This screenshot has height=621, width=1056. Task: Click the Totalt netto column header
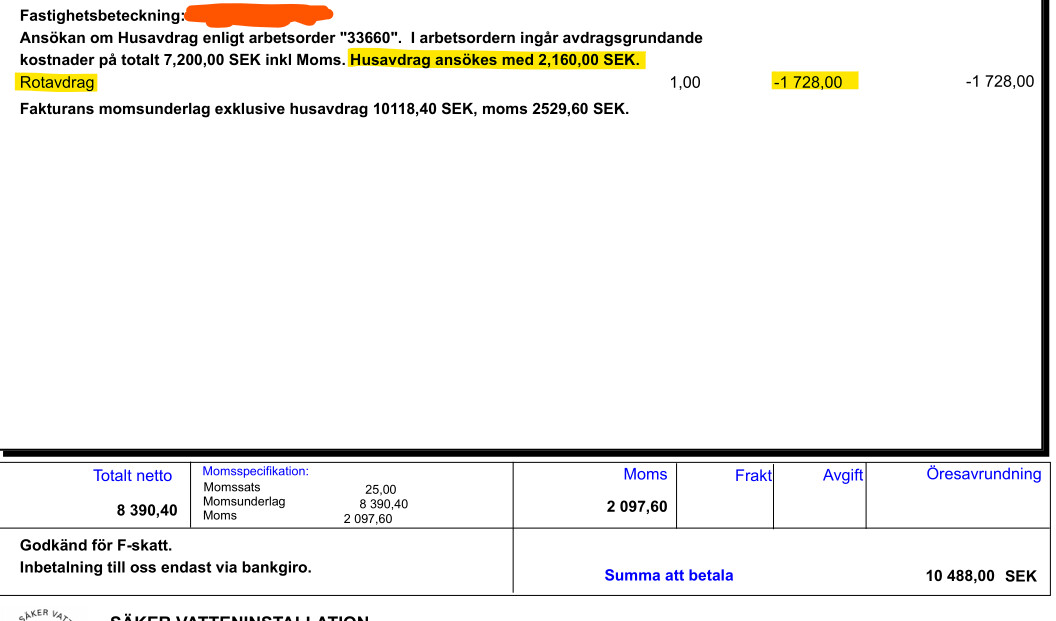pos(132,476)
